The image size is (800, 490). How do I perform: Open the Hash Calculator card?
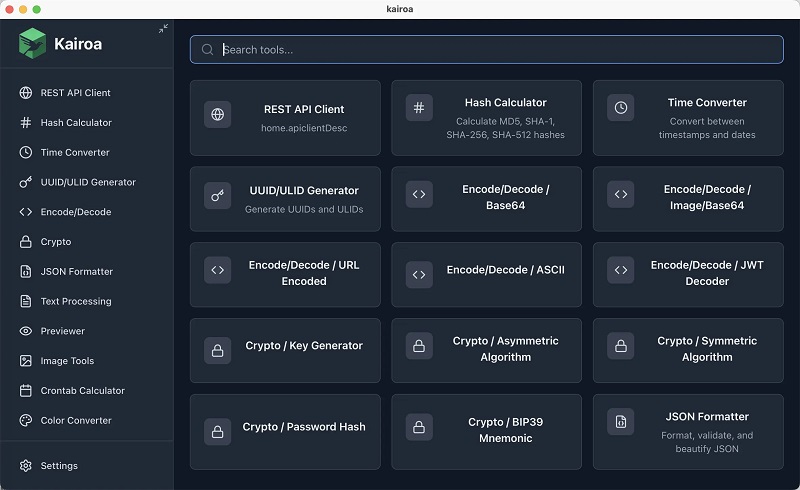pos(486,118)
